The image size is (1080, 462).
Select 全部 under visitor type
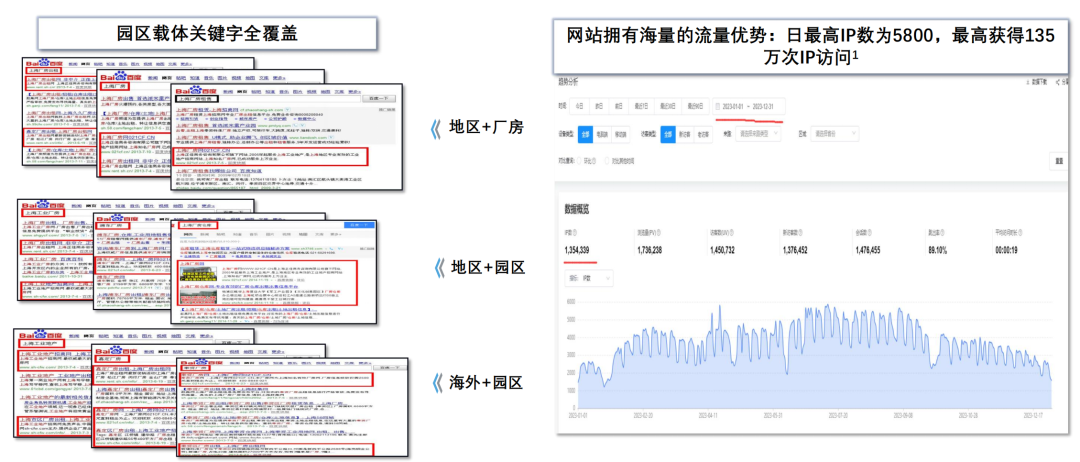click(667, 134)
